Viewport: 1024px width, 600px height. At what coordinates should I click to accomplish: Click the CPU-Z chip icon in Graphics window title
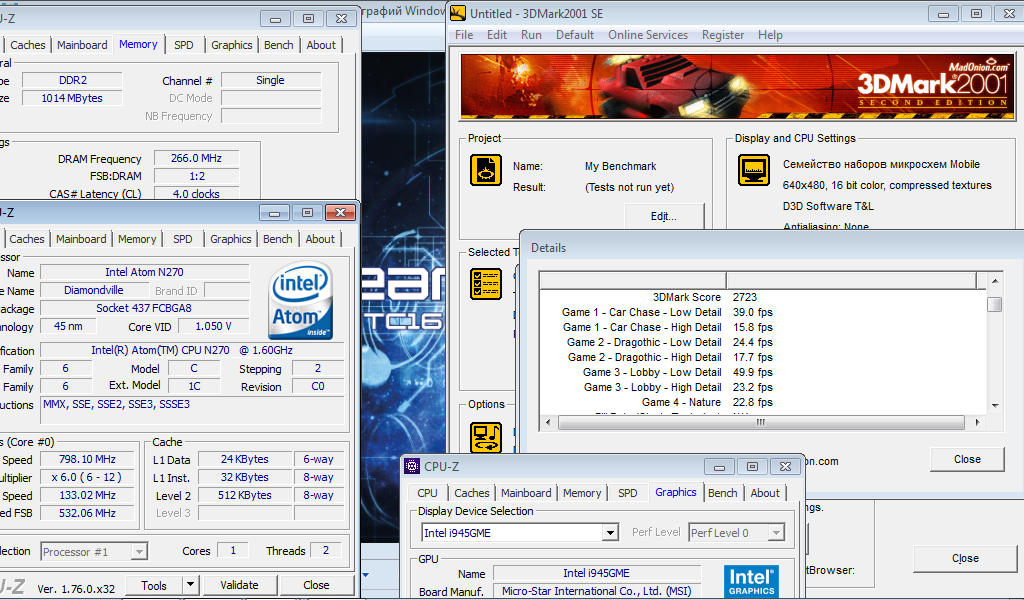tap(412, 466)
